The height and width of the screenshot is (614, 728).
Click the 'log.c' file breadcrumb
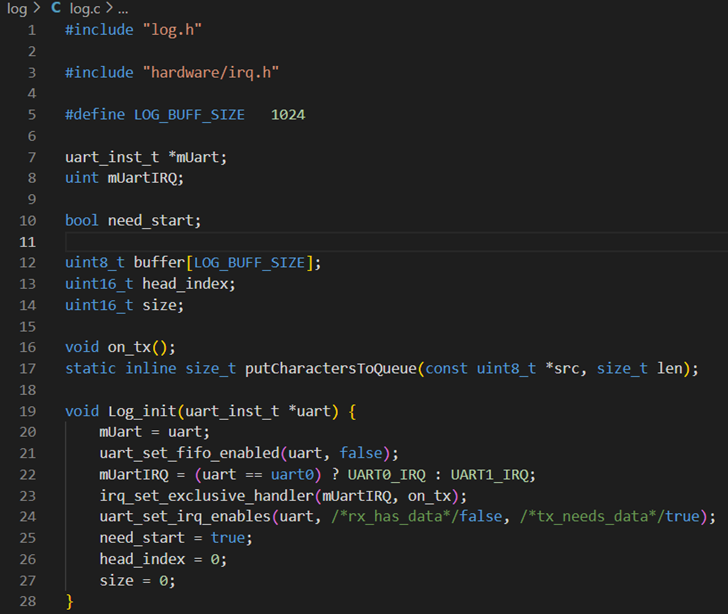(84, 8)
